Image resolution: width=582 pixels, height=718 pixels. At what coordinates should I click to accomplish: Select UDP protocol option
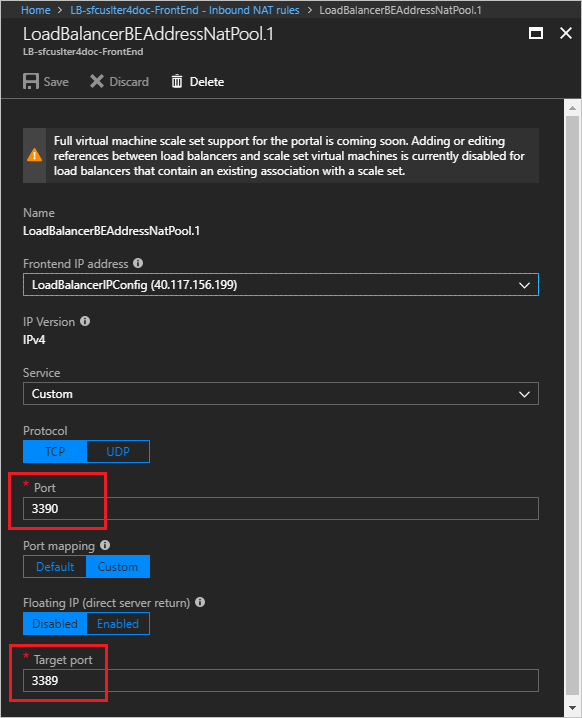(x=118, y=451)
